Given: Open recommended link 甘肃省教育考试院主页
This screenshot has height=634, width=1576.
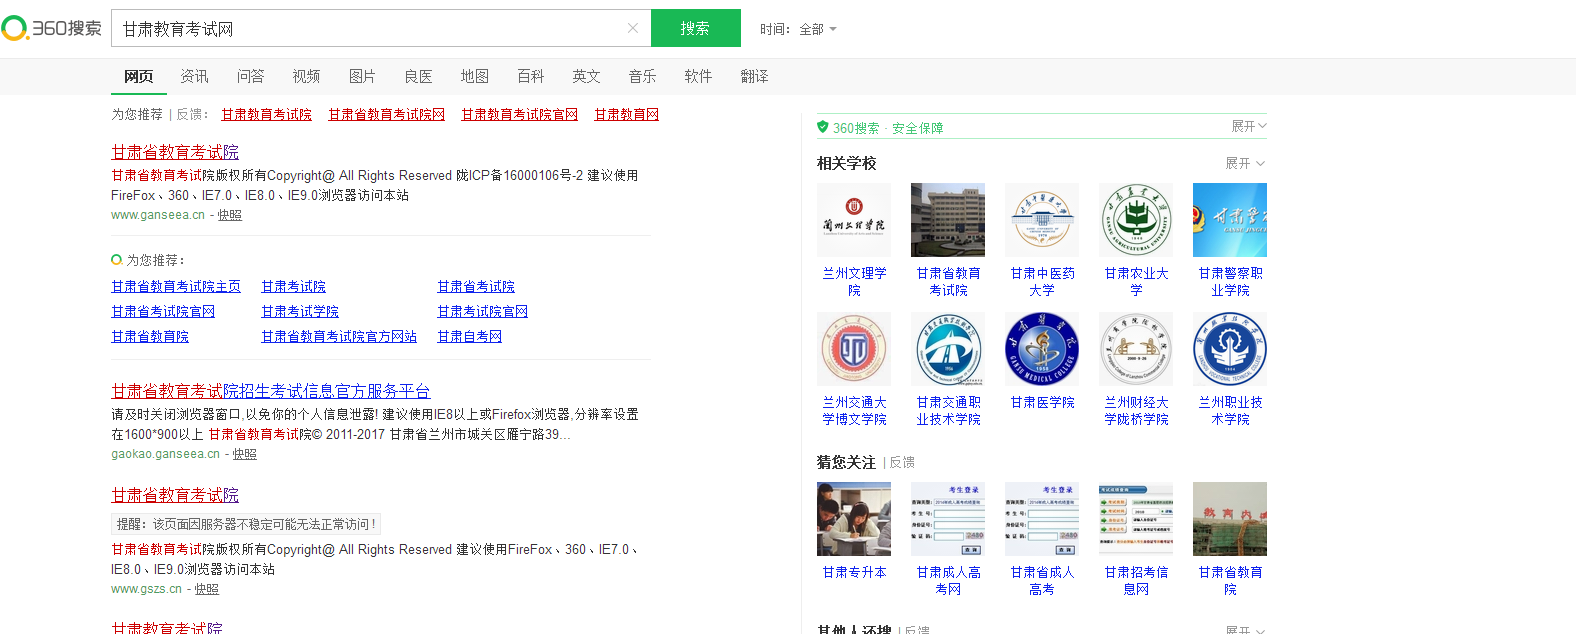Looking at the screenshot, I should click(176, 286).
